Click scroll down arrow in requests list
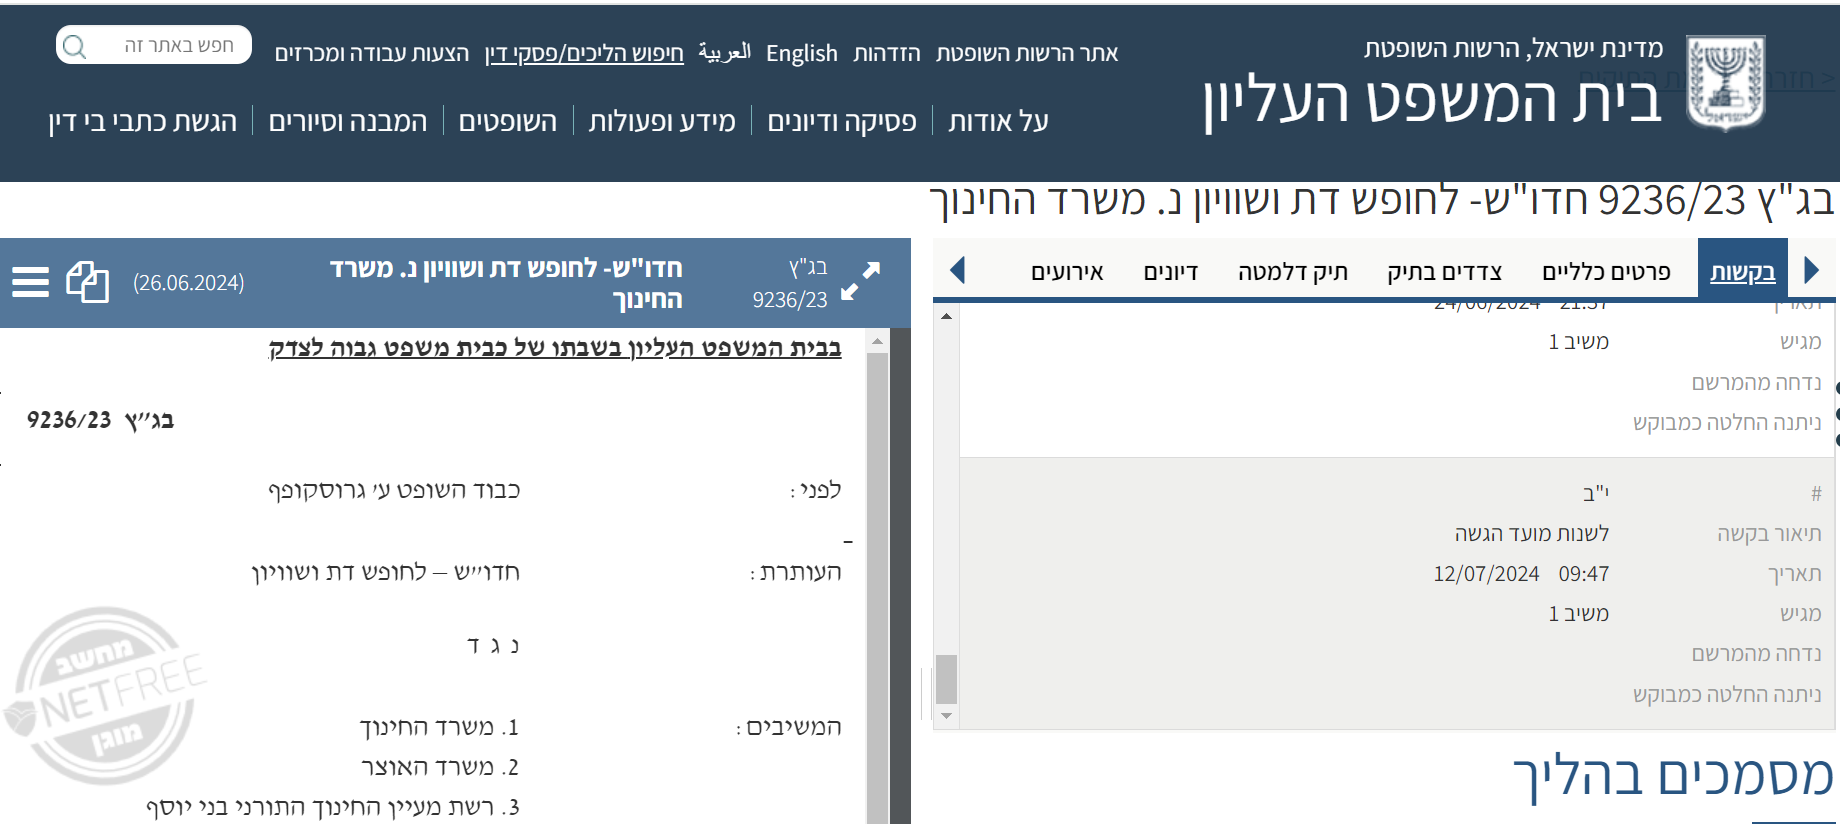The width and height of the screenshot is (1840, 824). 946,716
